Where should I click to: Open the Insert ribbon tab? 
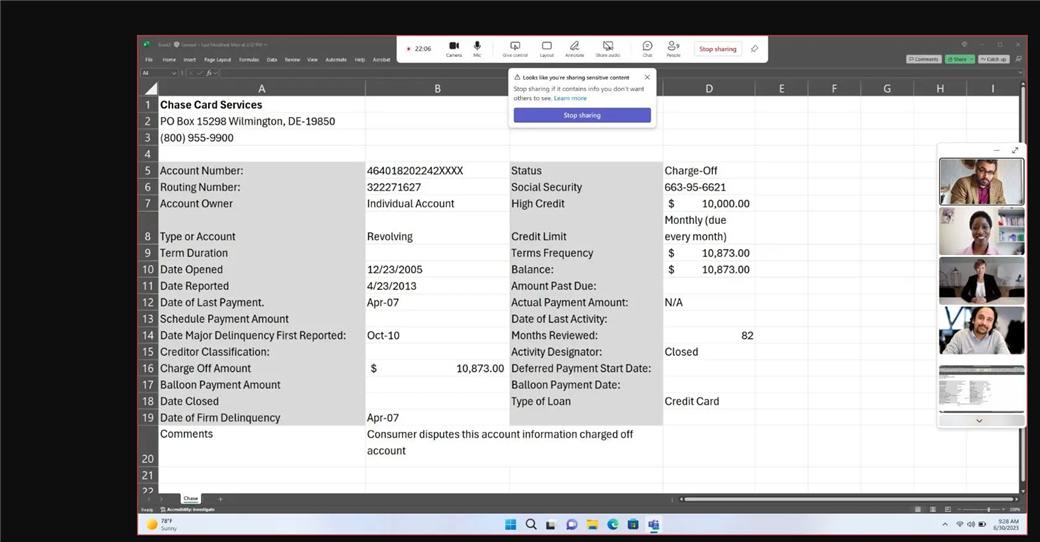[x=190, y=60]
